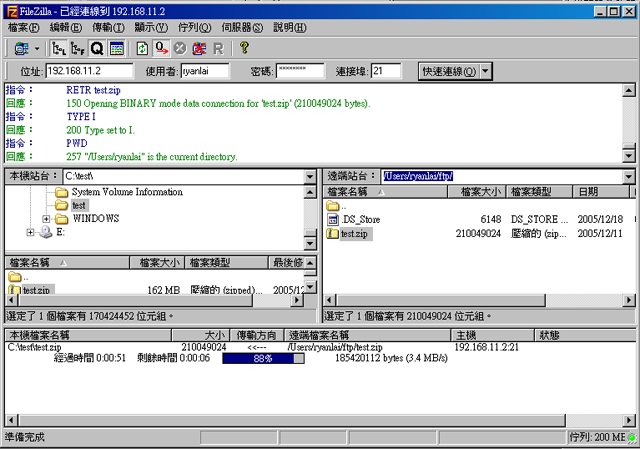Screen dimensions: 640x449
Task: Toggle the message log display
Action: point(117,49)
